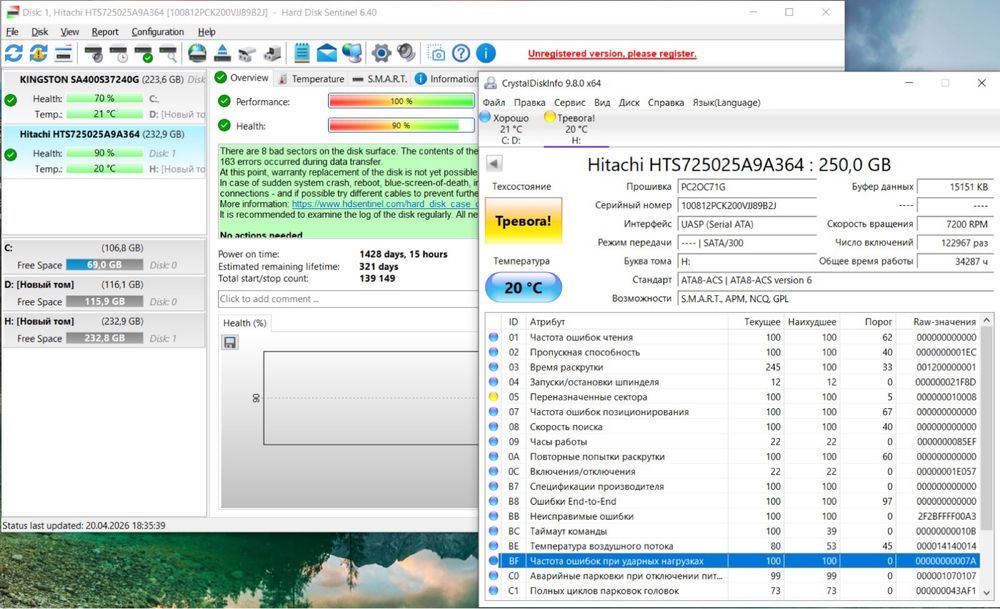The image size is (1000, 609).
Task: Click the blue question mark help icon
Action: pos(461,54)
